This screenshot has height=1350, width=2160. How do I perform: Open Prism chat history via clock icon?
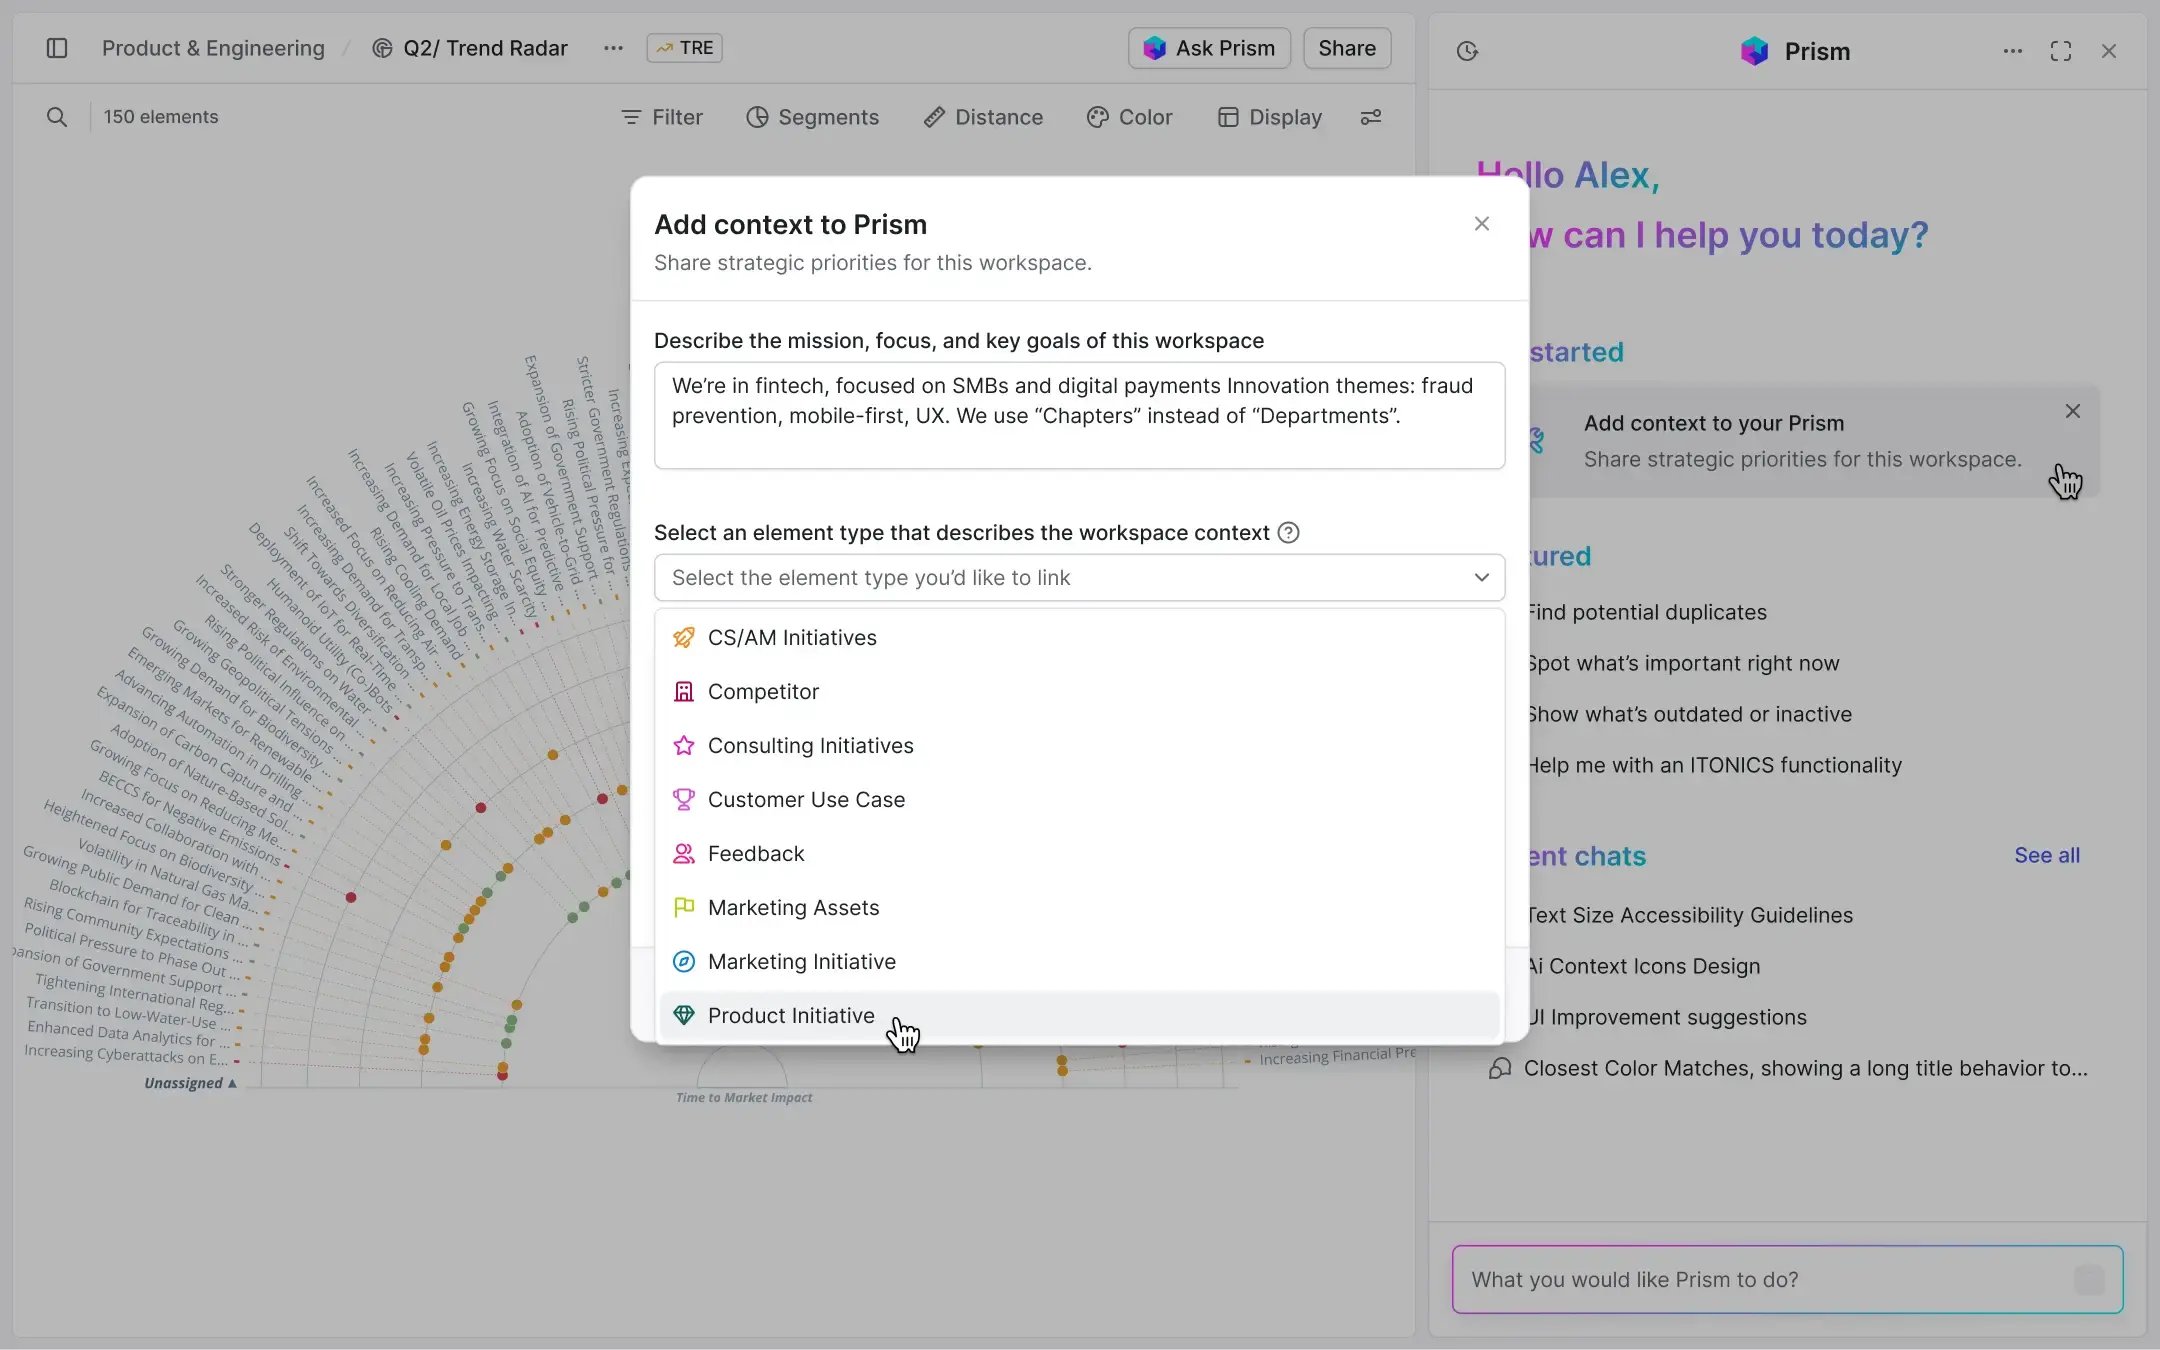tap(1467, 50)
